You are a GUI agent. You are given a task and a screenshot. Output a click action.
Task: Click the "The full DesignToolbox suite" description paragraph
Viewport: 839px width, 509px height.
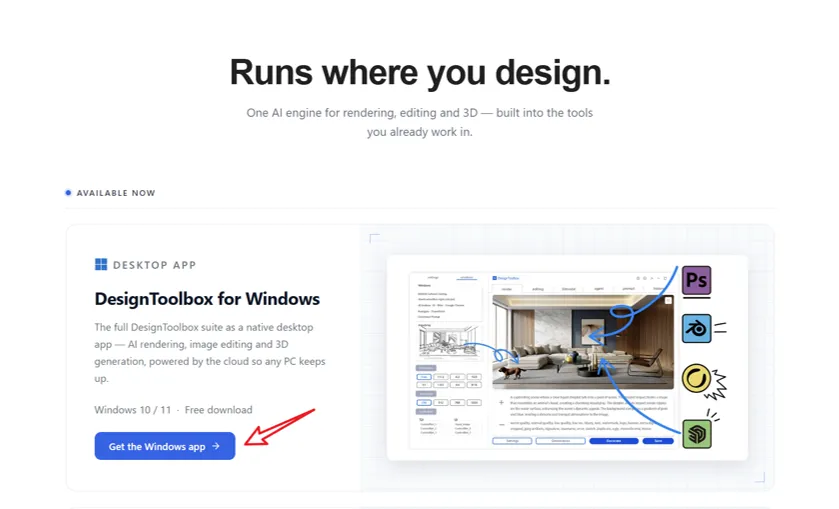tap(210, 353)
